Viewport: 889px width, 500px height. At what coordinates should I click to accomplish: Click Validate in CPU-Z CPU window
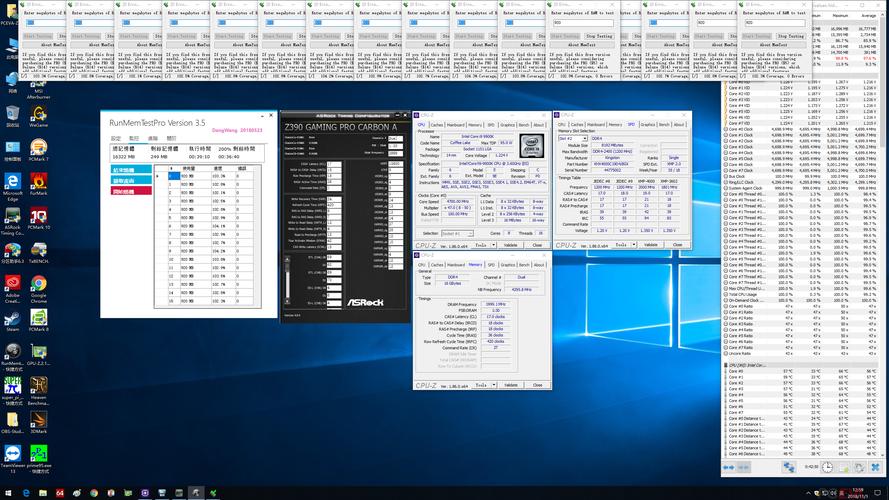click(x=511, y=245)
